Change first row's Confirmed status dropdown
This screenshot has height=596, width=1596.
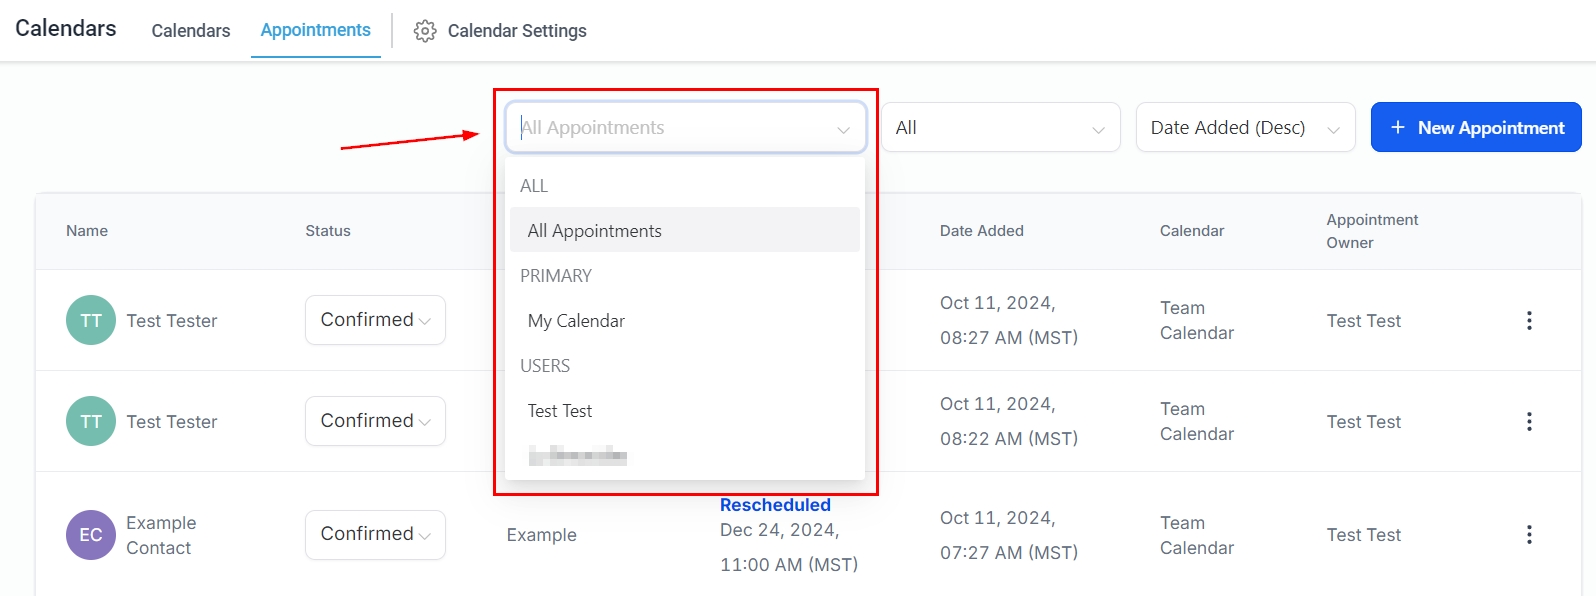[375, 320]
